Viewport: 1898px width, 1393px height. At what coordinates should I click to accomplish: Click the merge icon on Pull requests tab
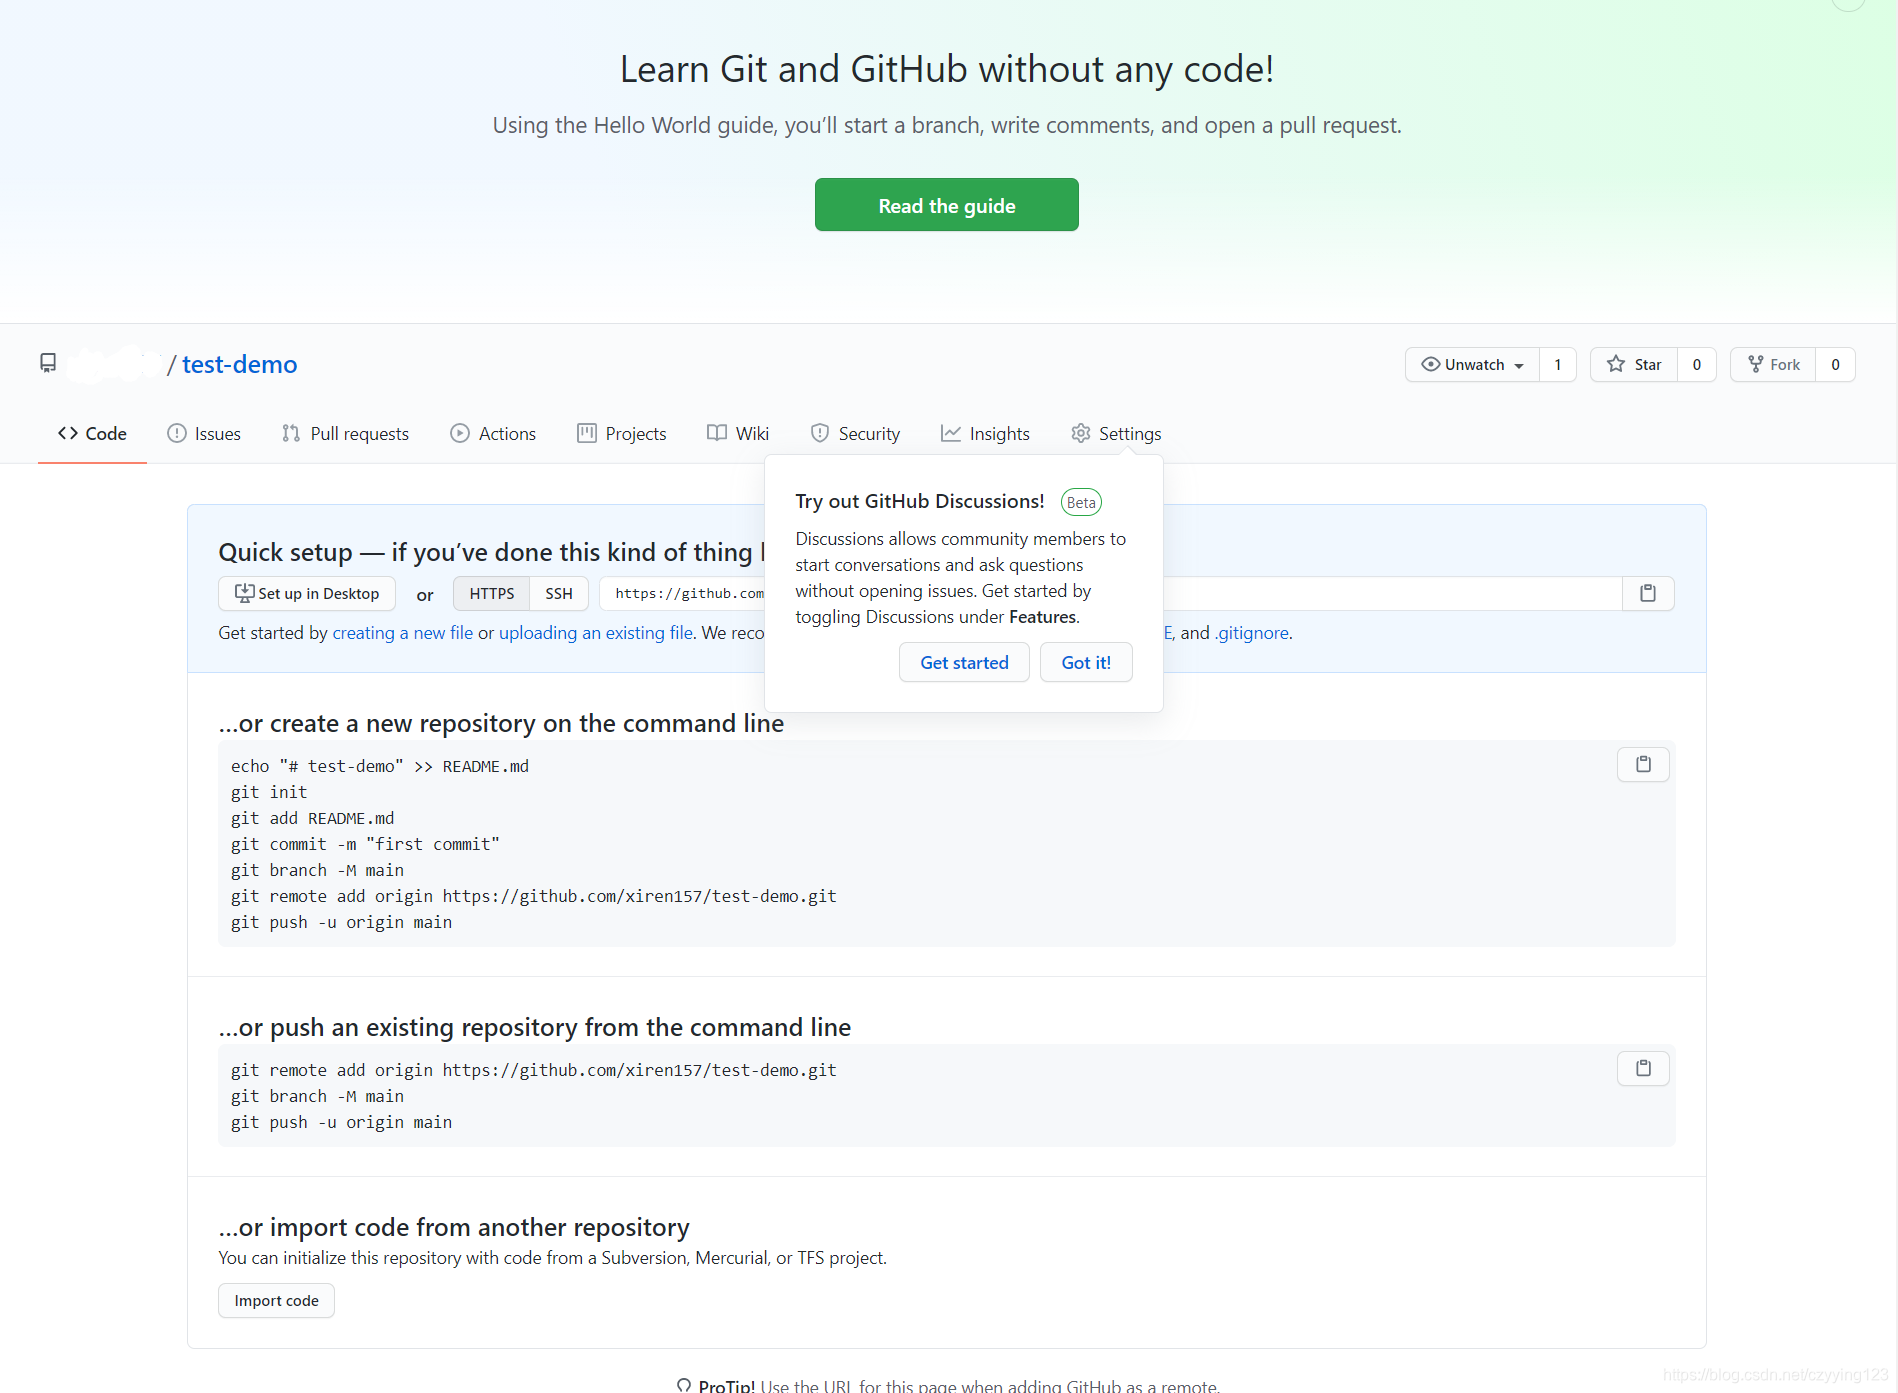[x=291, y=433]
